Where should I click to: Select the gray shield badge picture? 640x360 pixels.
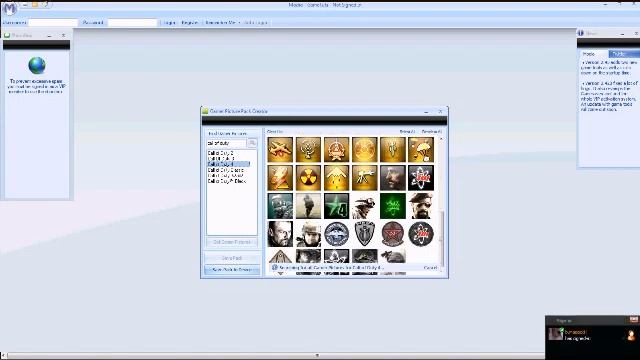(x=364, y=234)
